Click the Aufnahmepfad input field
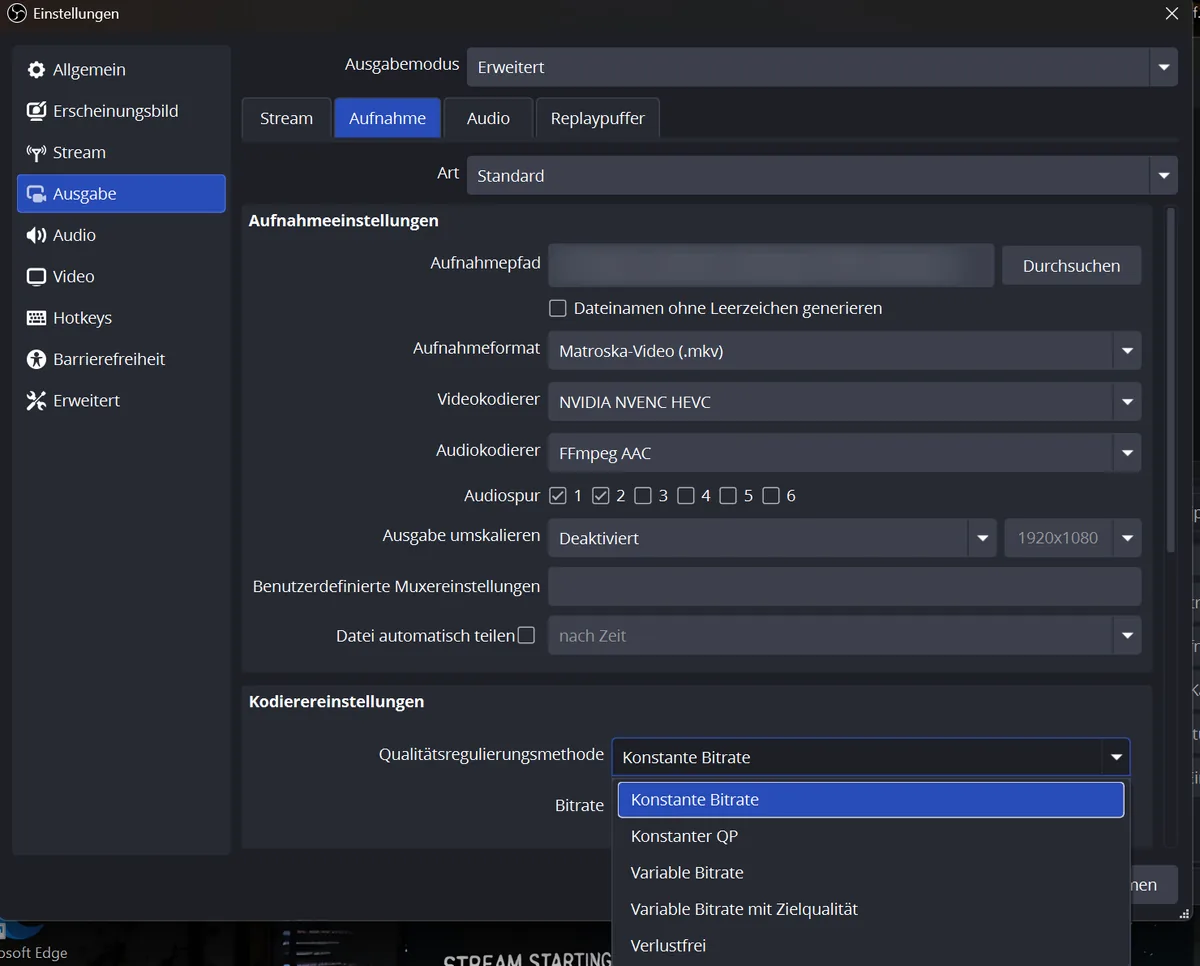This screenshot has width=1200, height=966. (771, 265)
